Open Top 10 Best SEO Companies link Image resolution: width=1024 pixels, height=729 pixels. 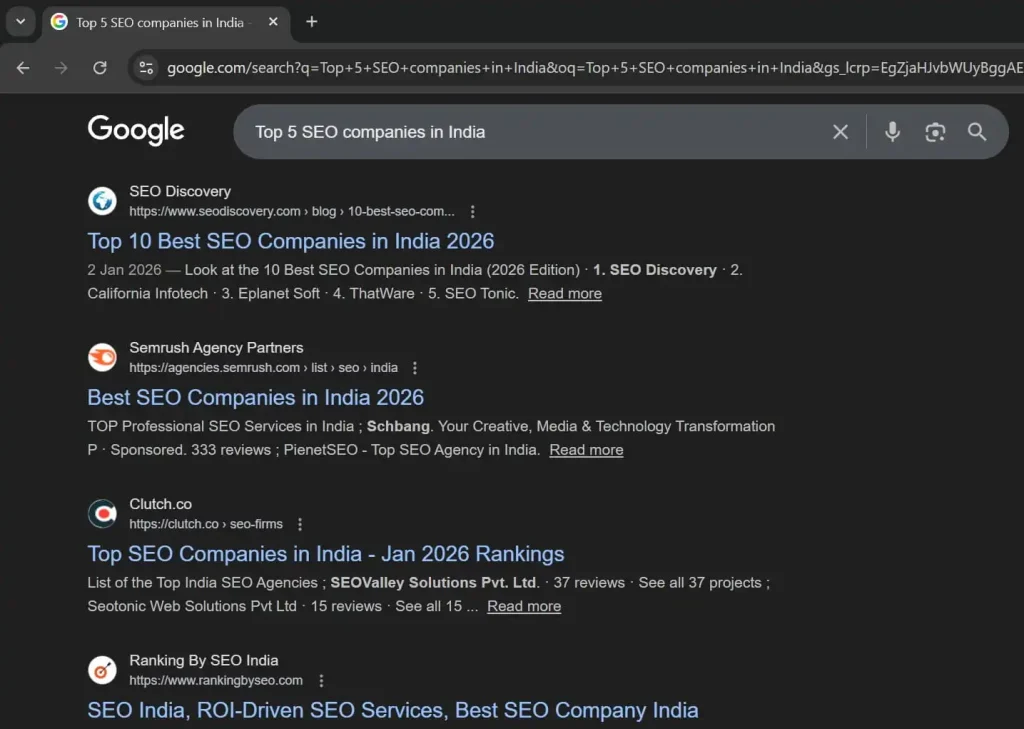pos(290,241)
